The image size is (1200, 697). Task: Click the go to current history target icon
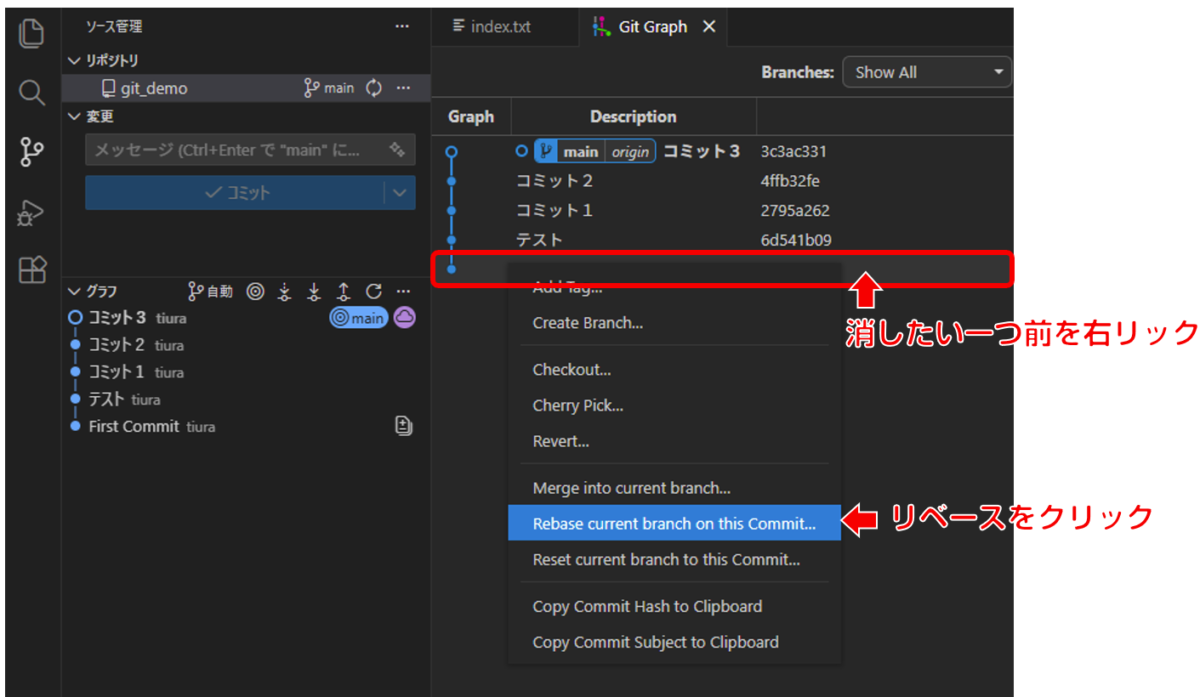coord(255,291)
